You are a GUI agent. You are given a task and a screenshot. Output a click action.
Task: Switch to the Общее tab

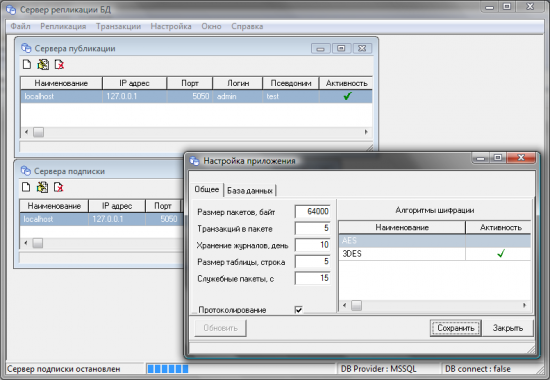click(207, 189)
